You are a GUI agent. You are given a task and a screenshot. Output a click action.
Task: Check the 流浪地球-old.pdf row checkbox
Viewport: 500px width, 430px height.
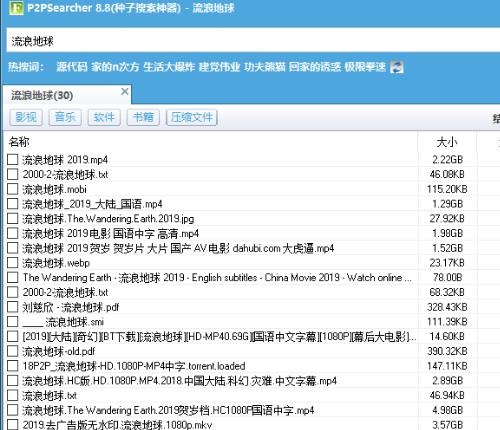coord(13,351)
